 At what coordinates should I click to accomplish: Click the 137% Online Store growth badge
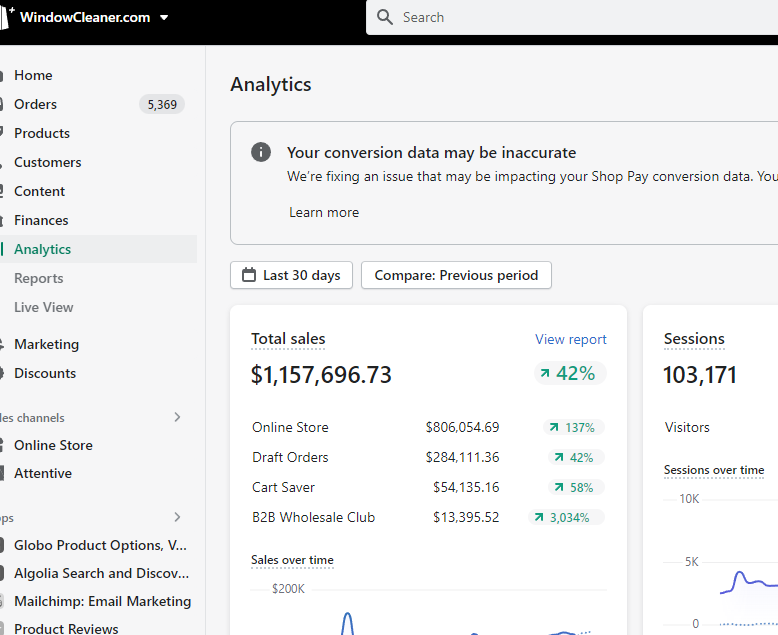574,427
